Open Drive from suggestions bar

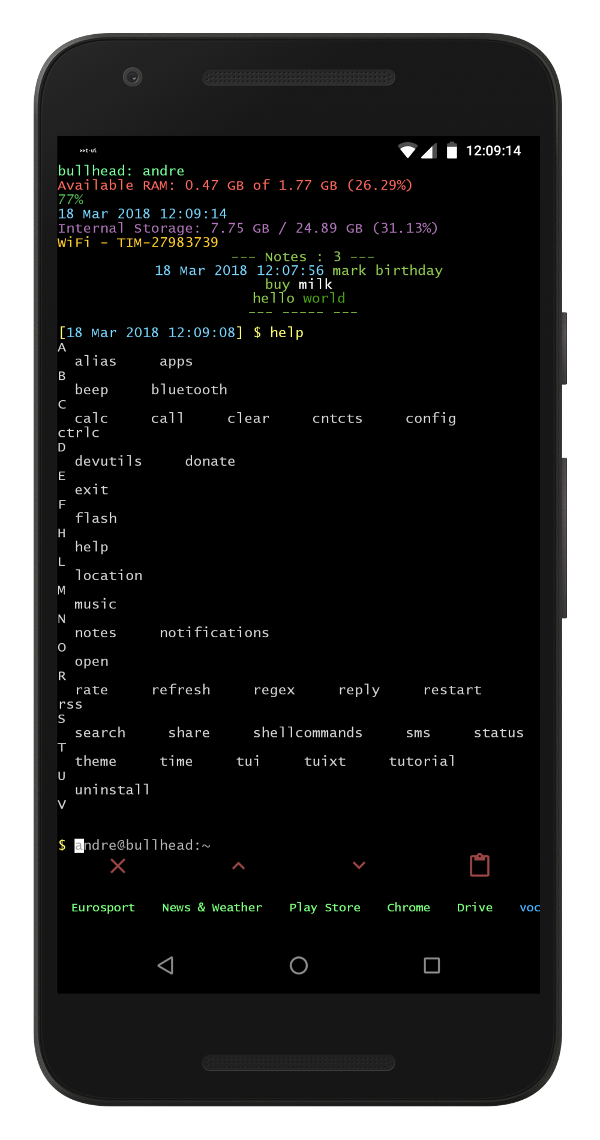[x=474, y=907]
